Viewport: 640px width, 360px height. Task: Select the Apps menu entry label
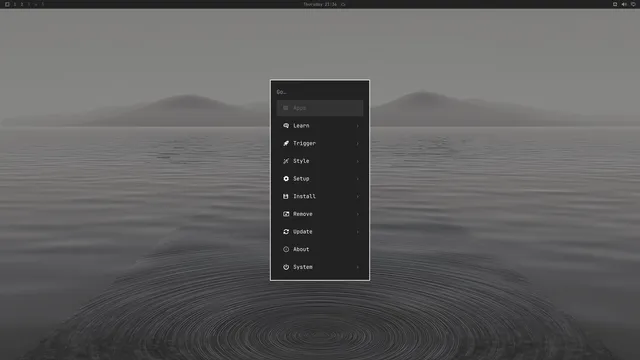tap(299, 108)
